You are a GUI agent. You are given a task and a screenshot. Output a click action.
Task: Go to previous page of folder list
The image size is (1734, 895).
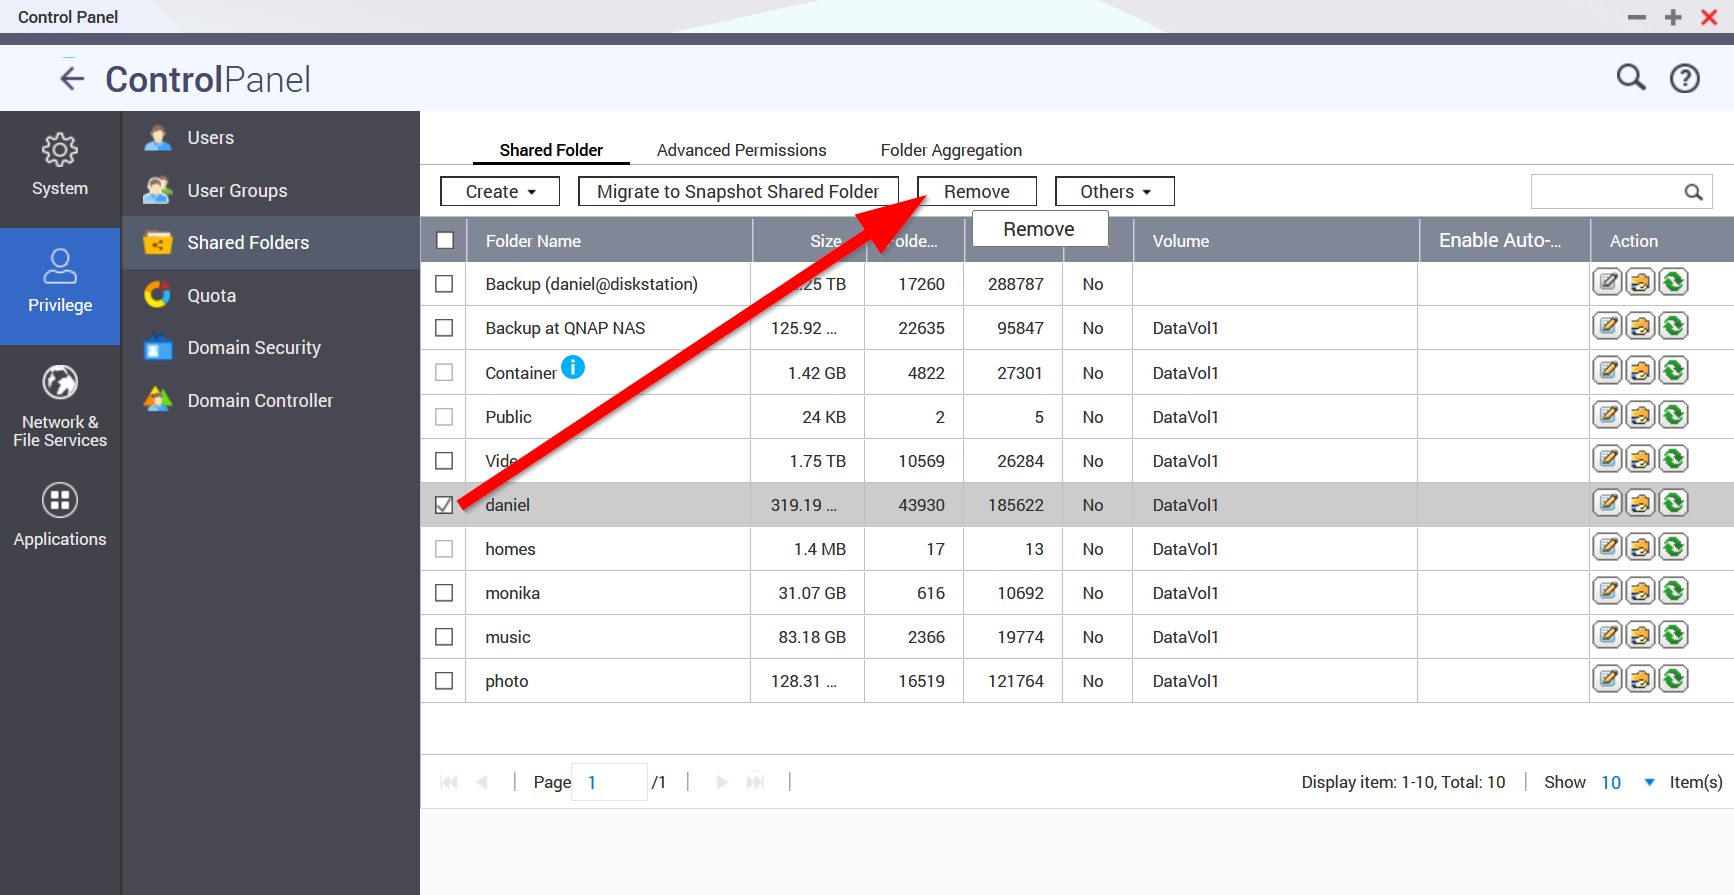(x=482, y=782)
